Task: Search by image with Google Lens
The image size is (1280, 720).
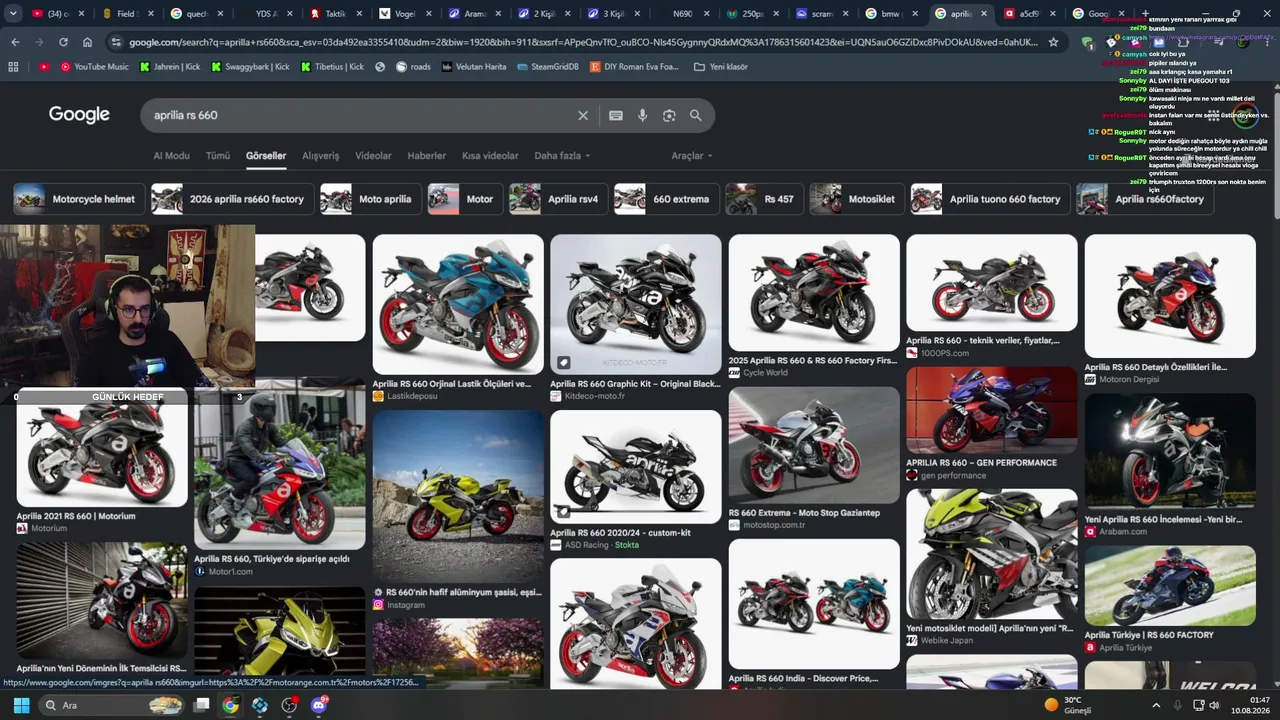Action: (x=669, y=115)
